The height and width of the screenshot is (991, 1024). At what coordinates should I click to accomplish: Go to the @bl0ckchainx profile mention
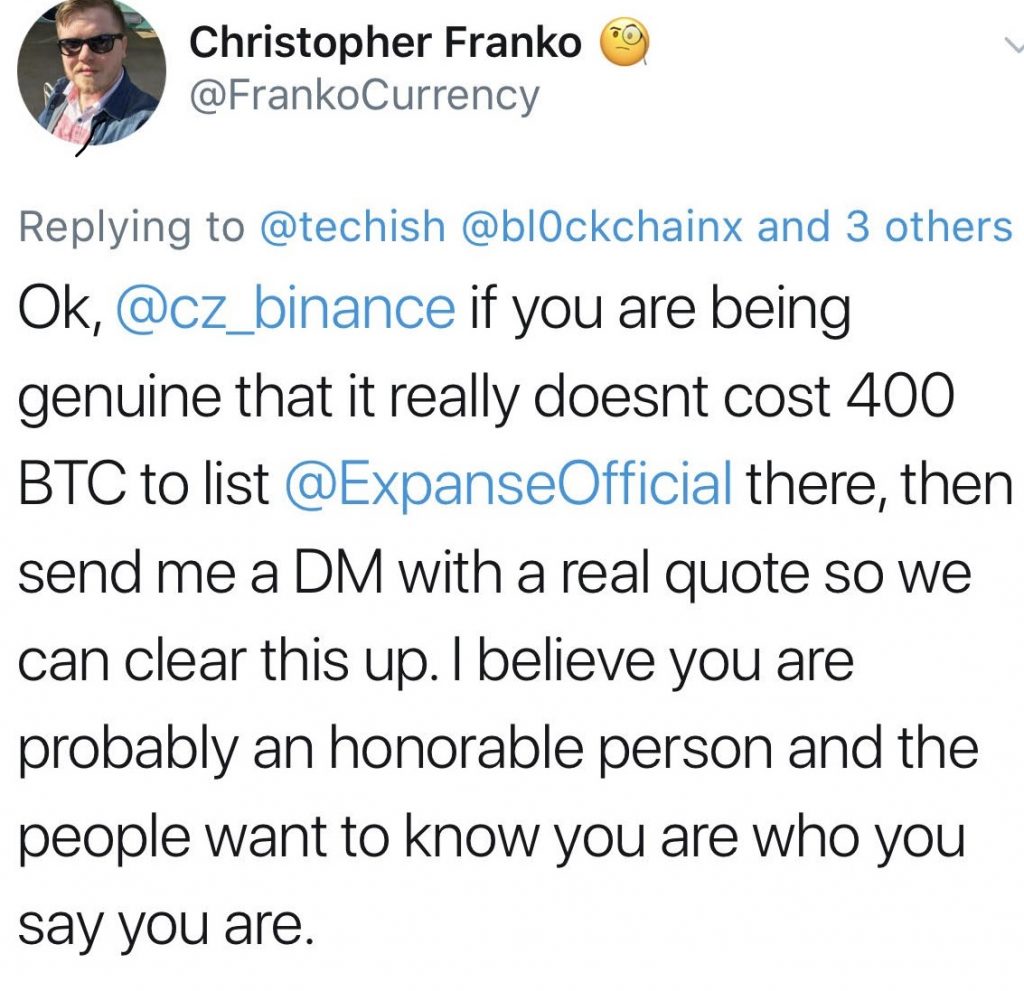[601, 227]
